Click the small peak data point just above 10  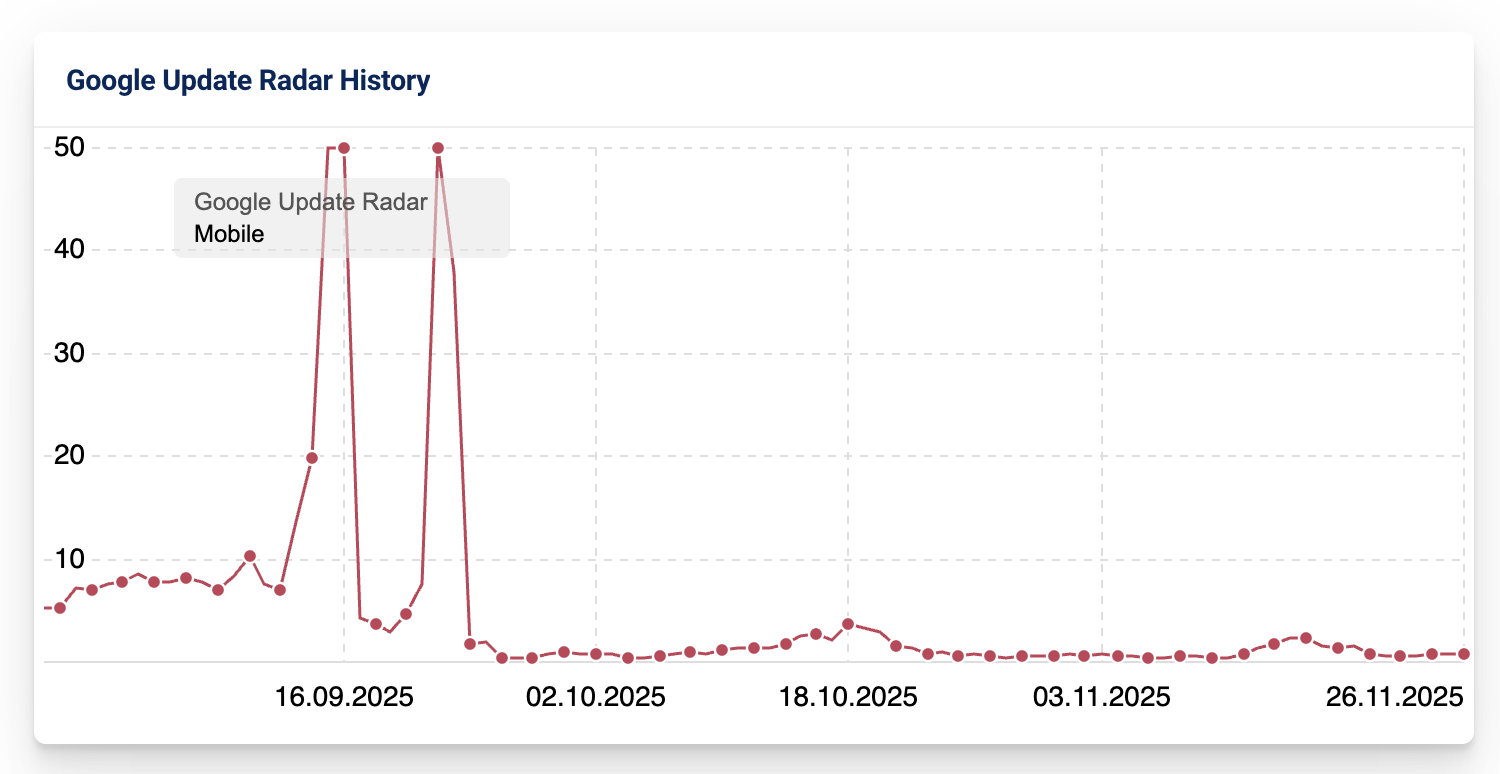tap(250, 556)
